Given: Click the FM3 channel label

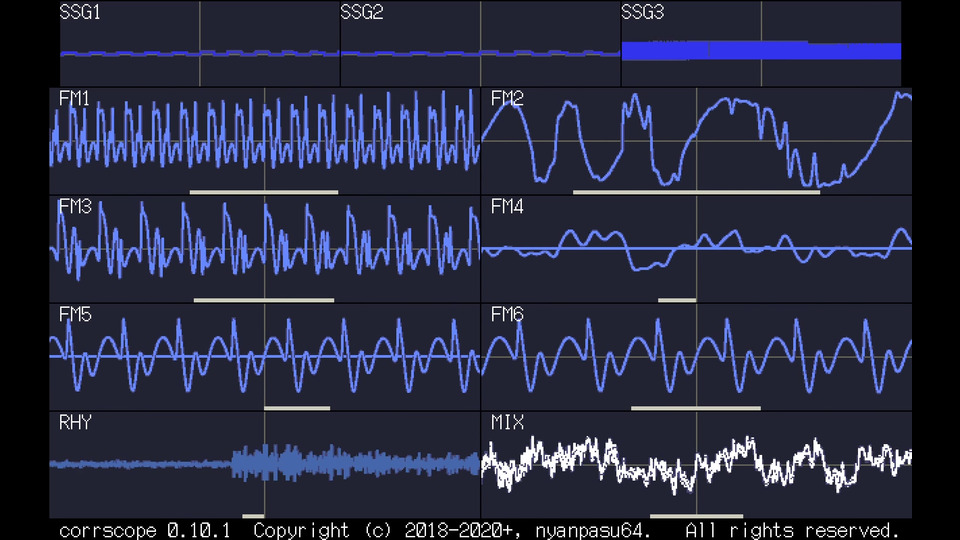Looking at the screenshot, I should click(75, 206).
